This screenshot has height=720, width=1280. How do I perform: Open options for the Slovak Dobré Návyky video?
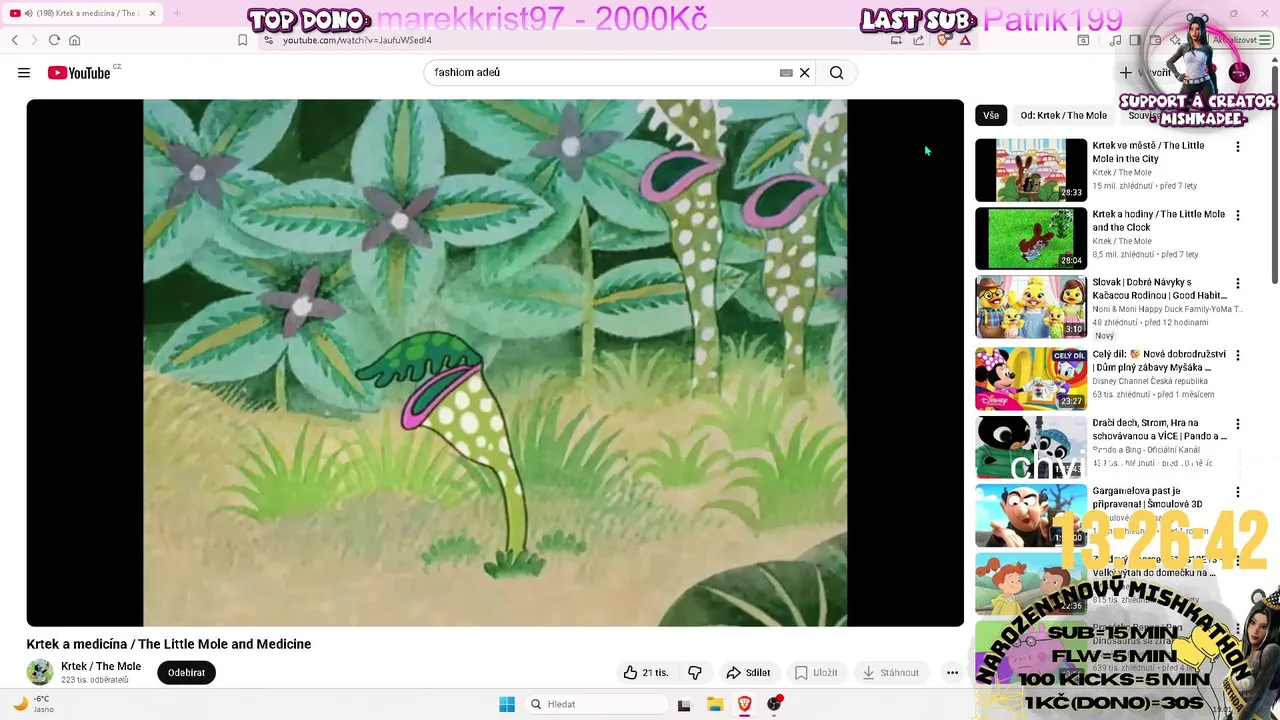(x=1237, y=283)
